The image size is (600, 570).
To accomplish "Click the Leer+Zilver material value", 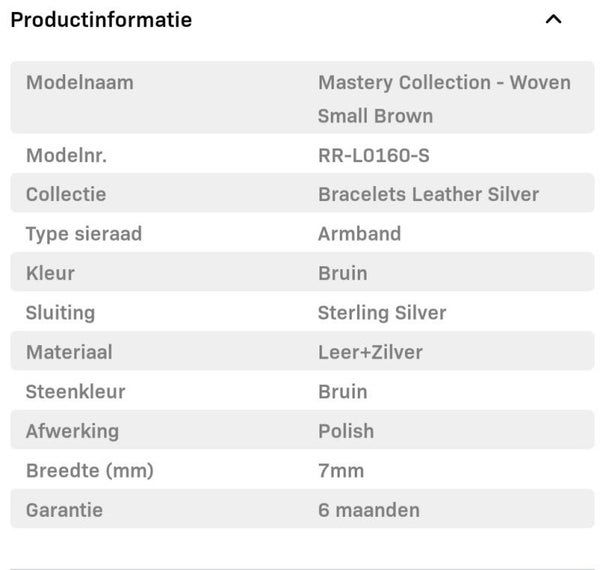I will tap(370, 352).
